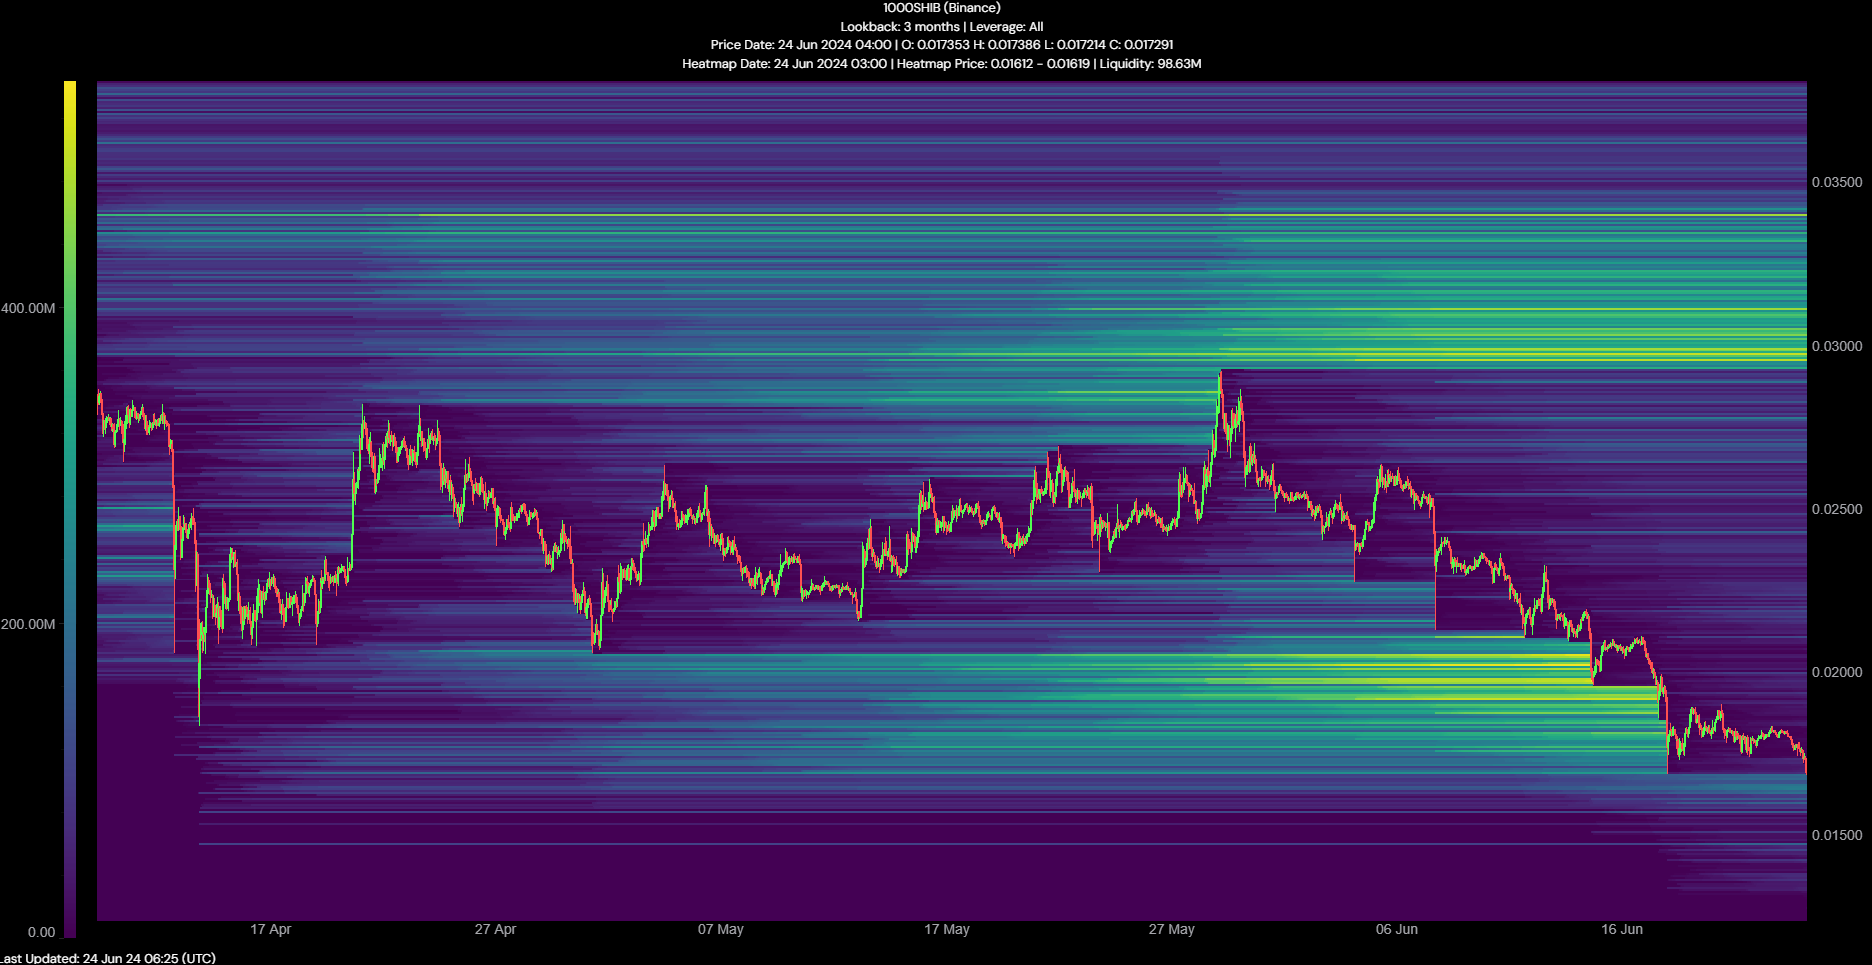The width and height of the screenshot is (1872, 965).
Task: Click the 0.02000 price axis label
Action: coord(1837,672)
